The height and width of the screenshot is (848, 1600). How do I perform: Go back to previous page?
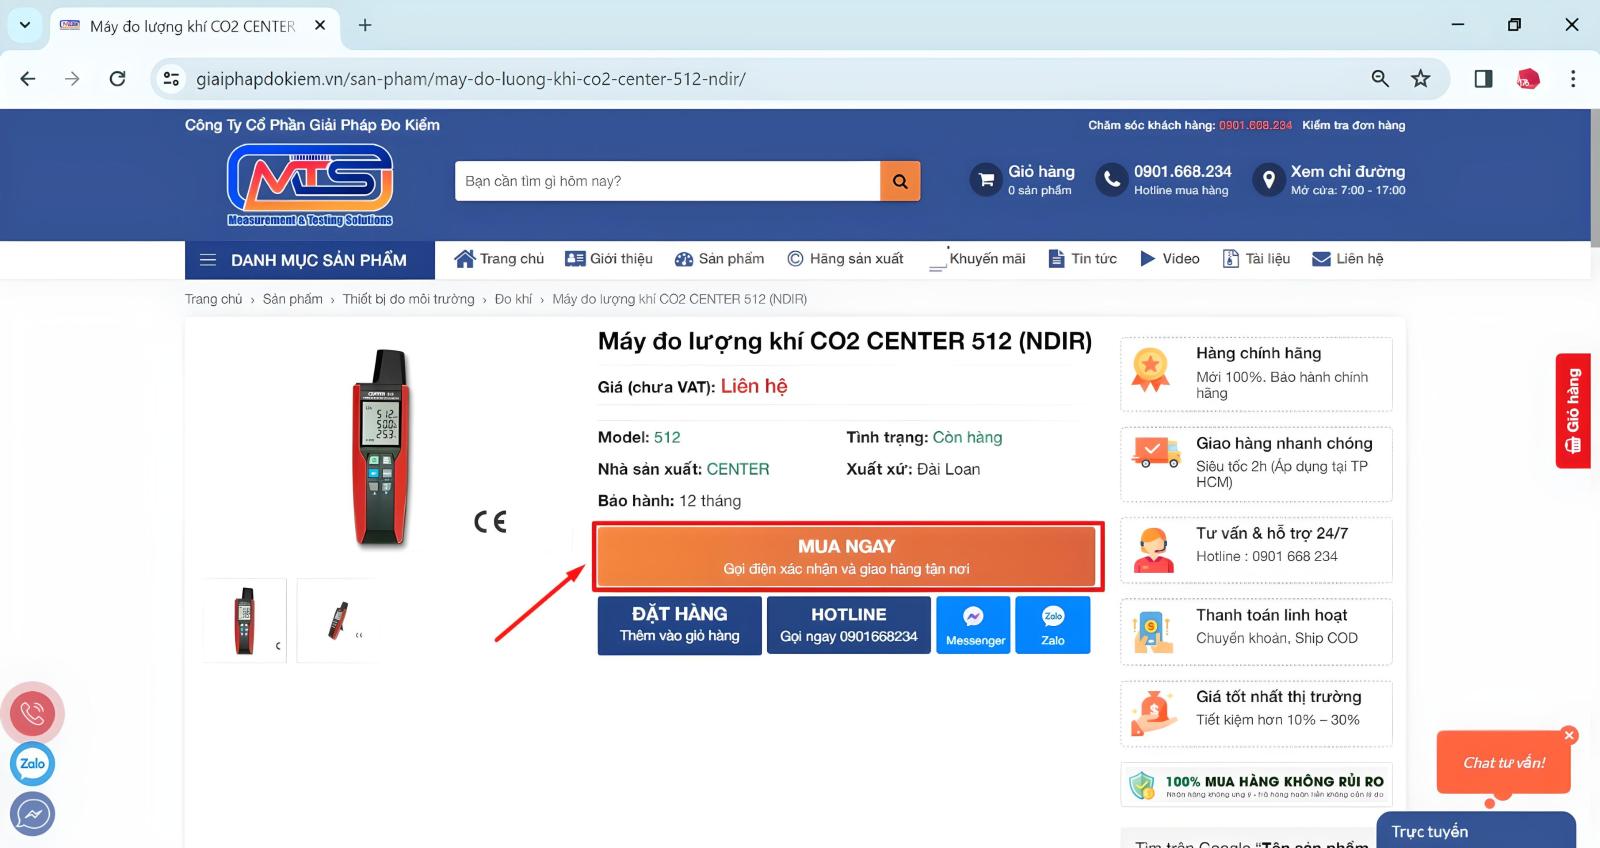[x=28, y=78]
